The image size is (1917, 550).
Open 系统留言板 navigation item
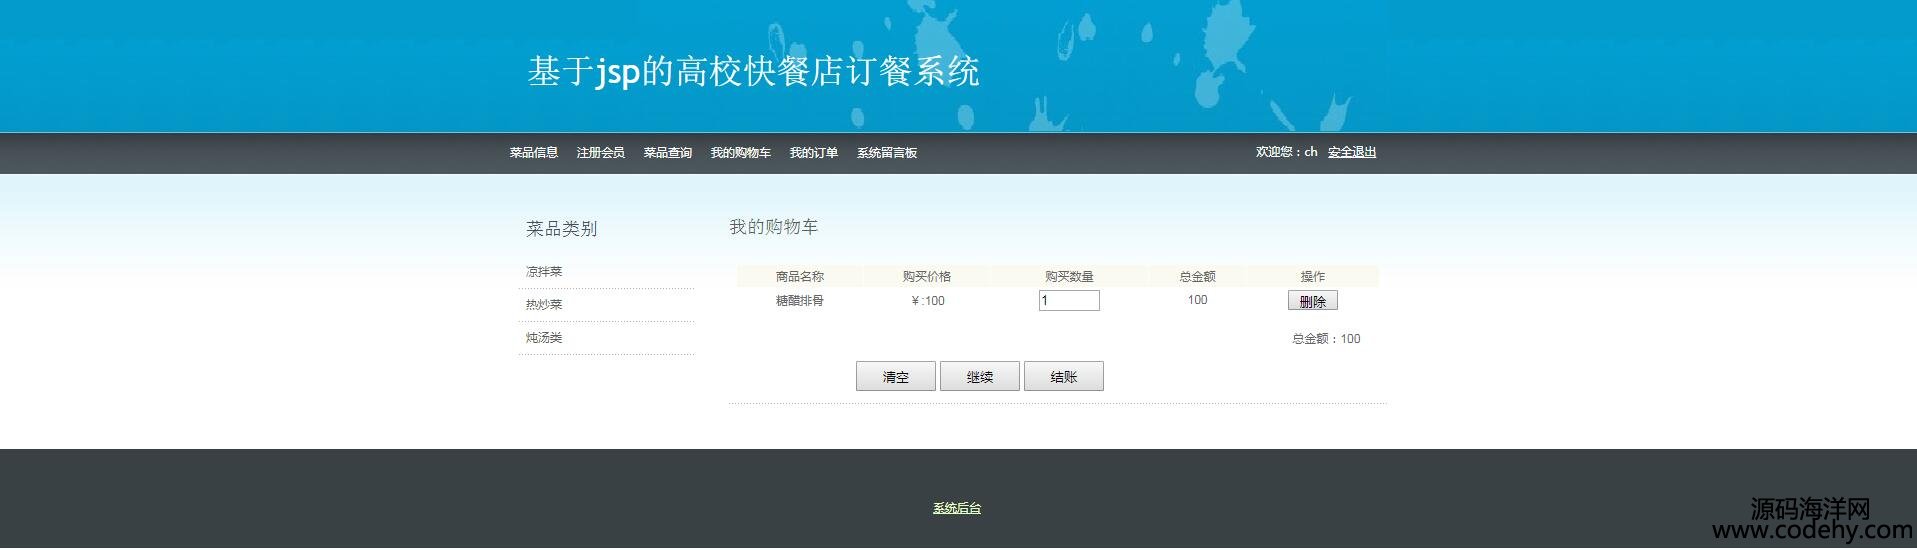point(886,153)
